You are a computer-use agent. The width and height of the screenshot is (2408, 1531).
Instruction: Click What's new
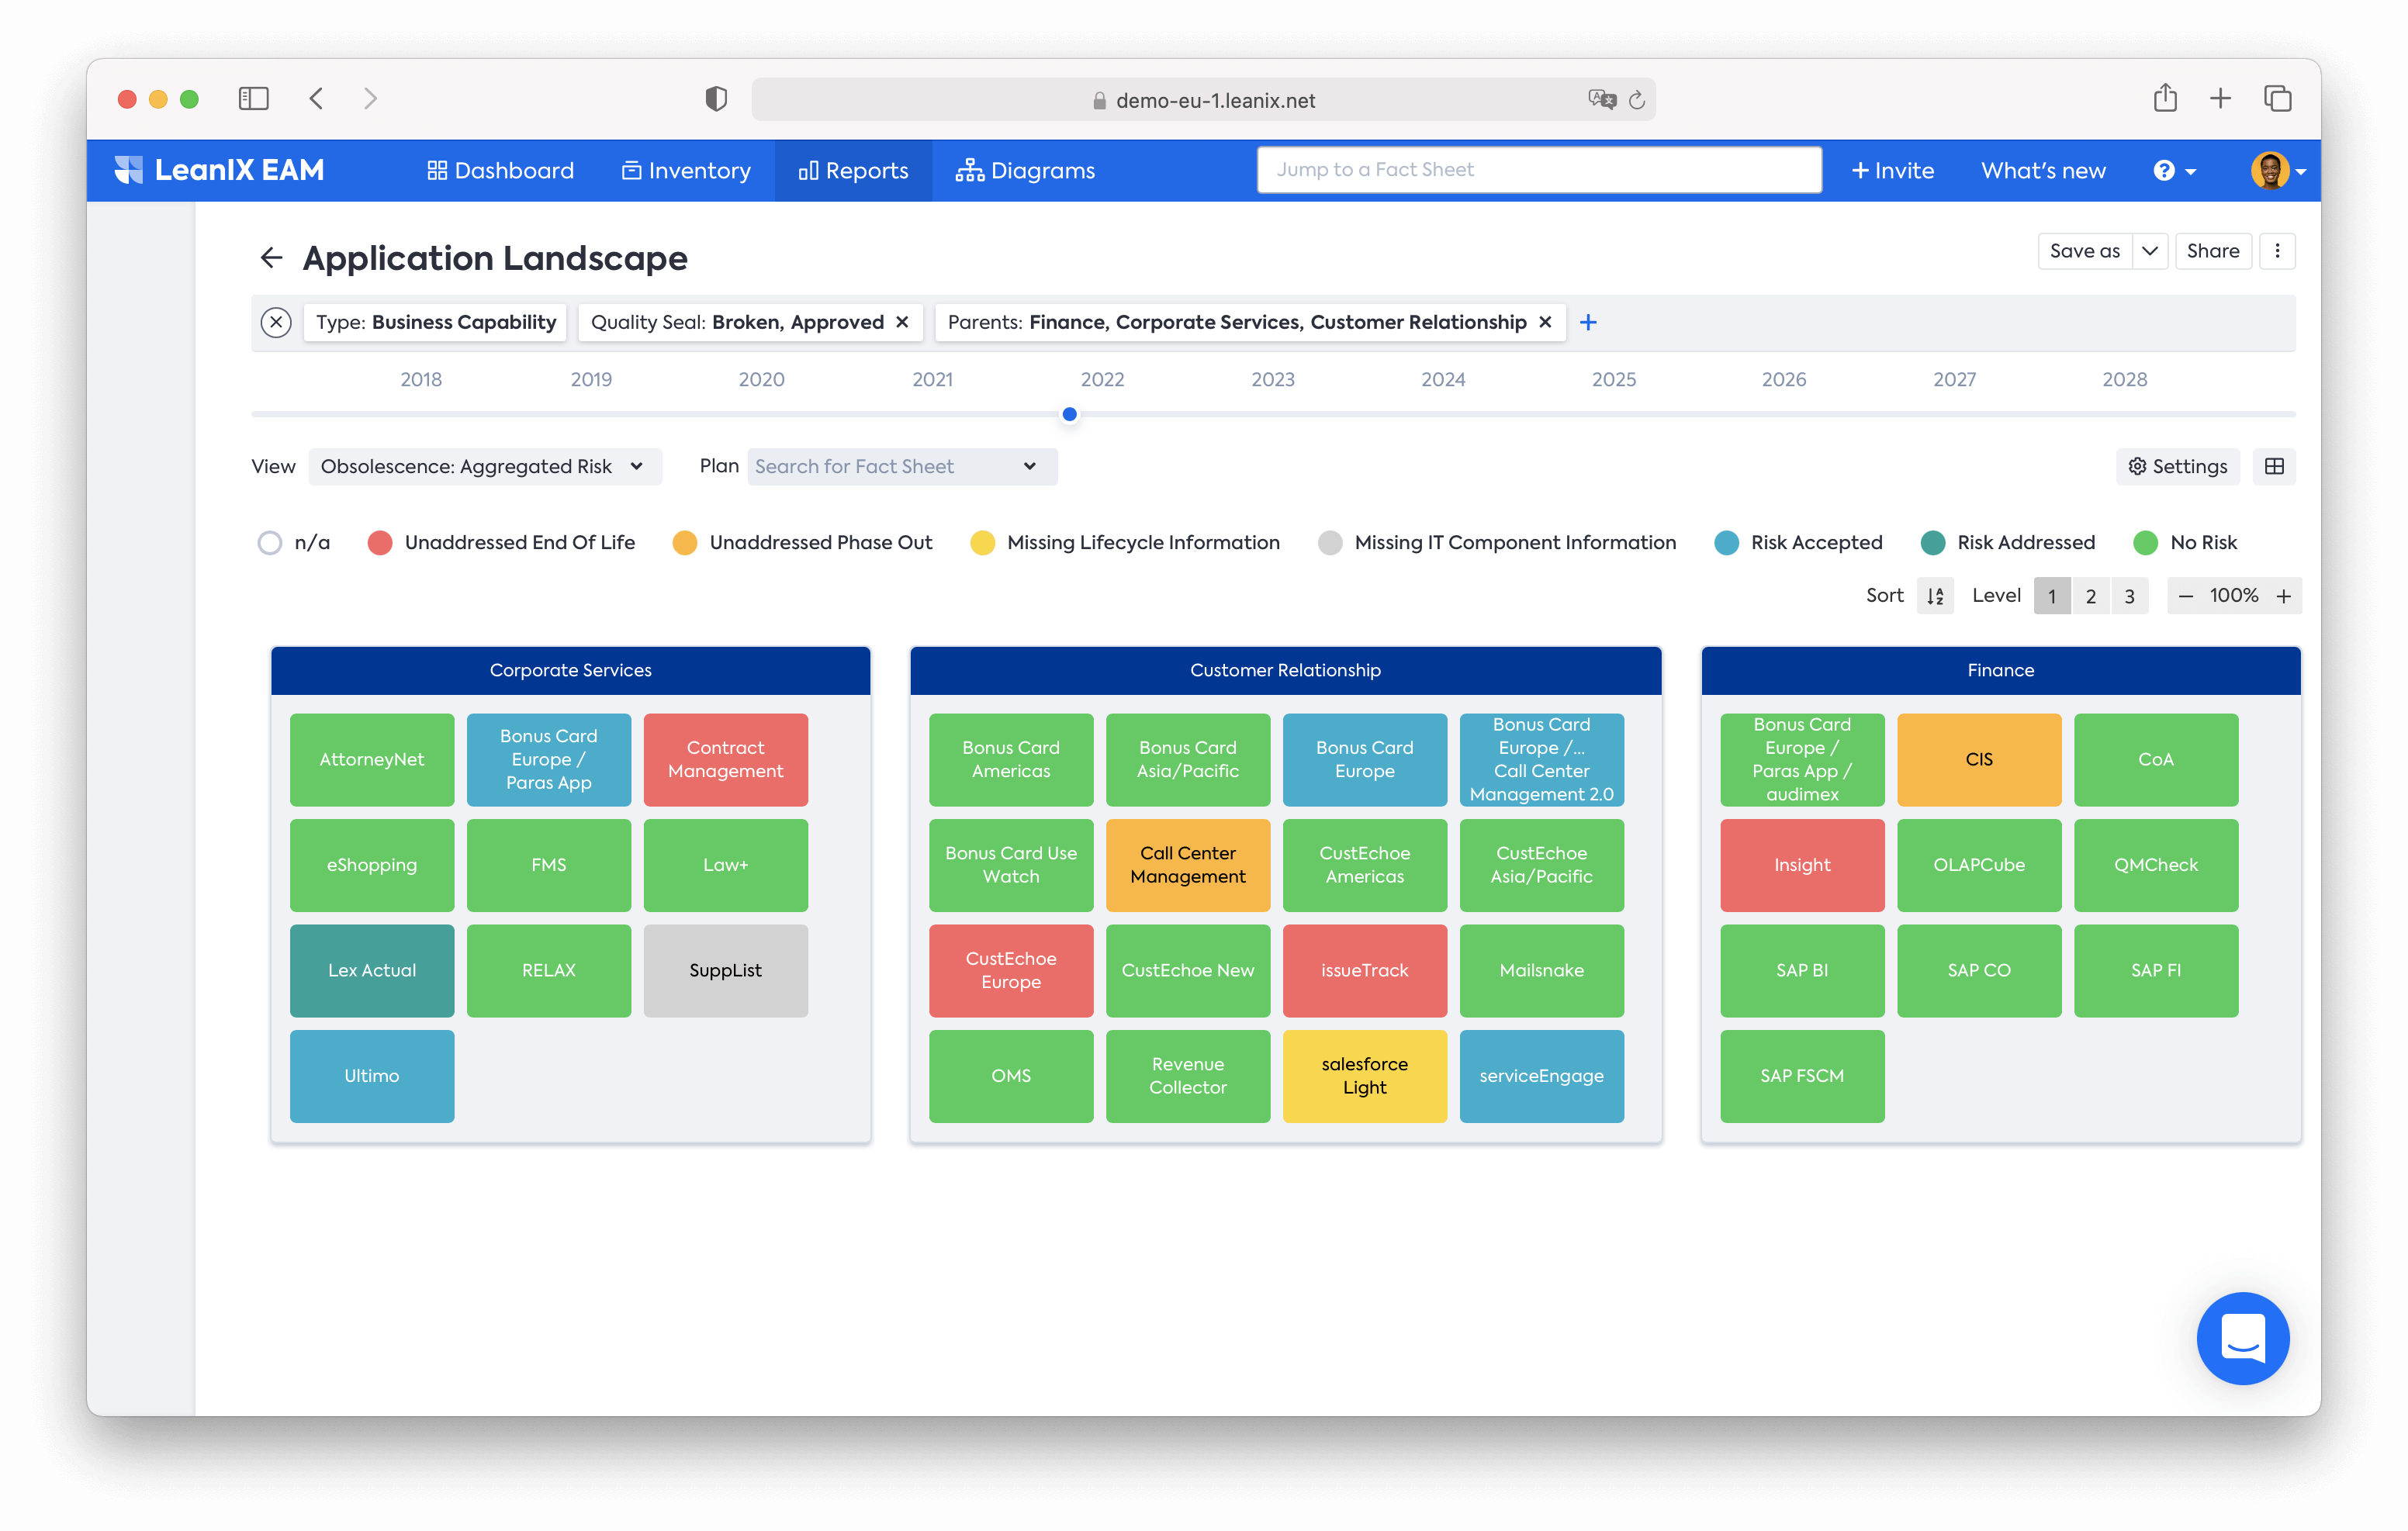[2043, 170]
